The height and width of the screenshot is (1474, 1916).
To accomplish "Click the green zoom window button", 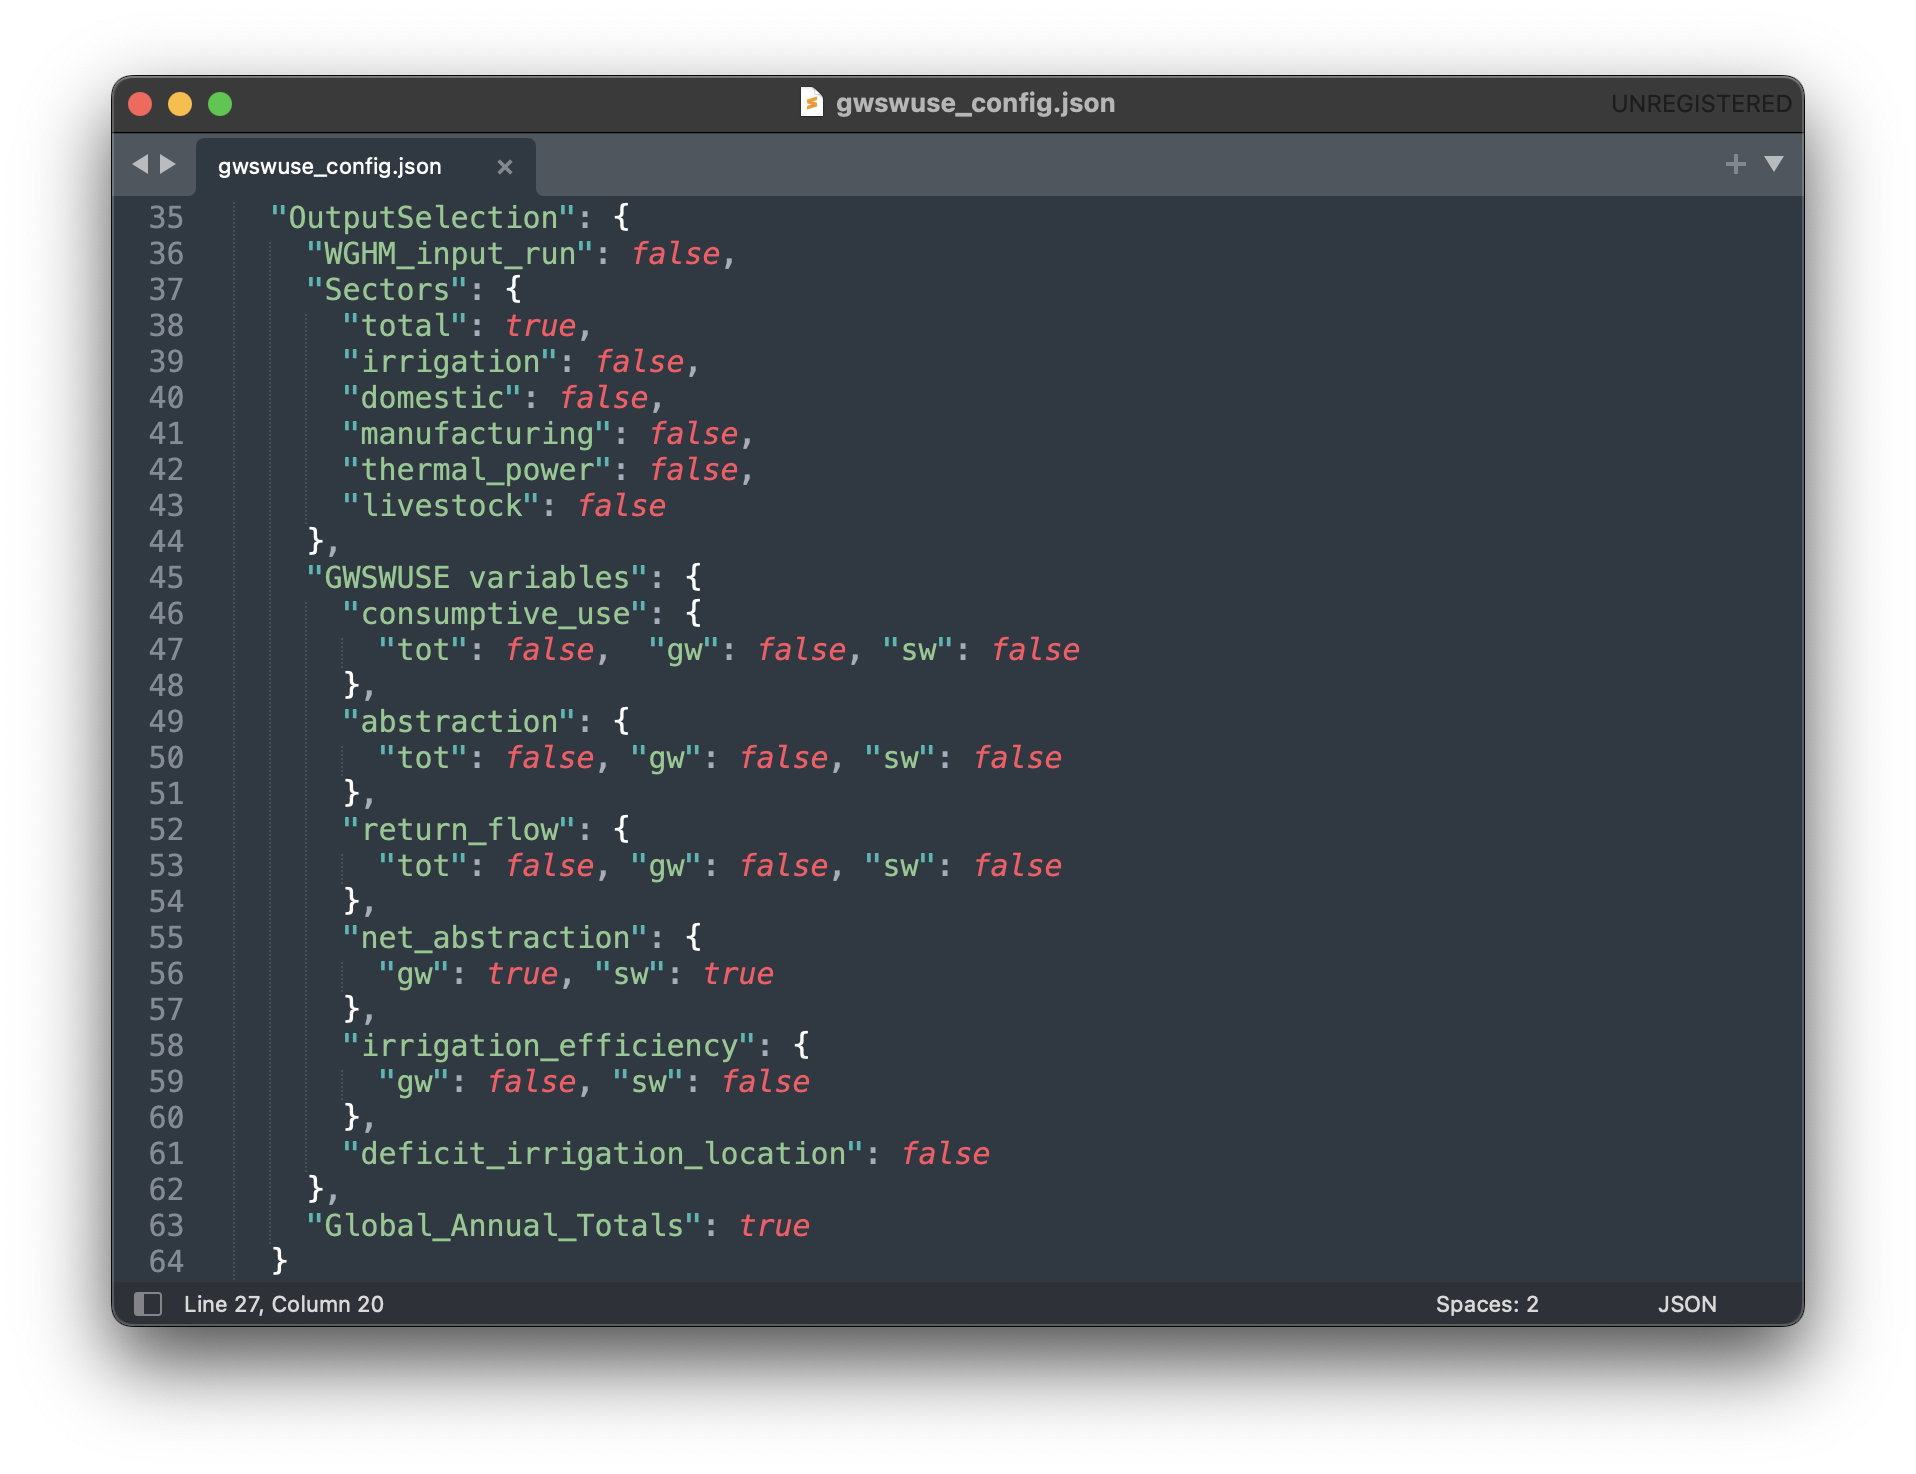I will coord(220,104).
